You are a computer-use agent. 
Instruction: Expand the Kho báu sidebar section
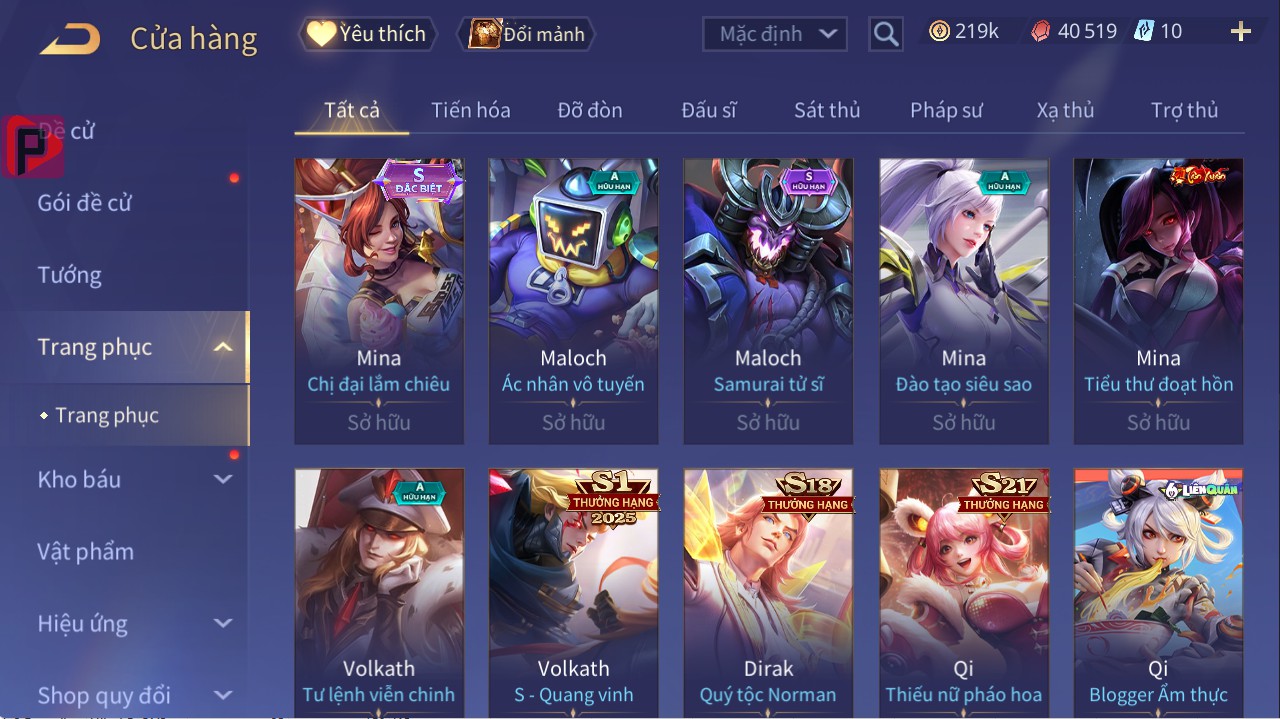tap(223, 480)
